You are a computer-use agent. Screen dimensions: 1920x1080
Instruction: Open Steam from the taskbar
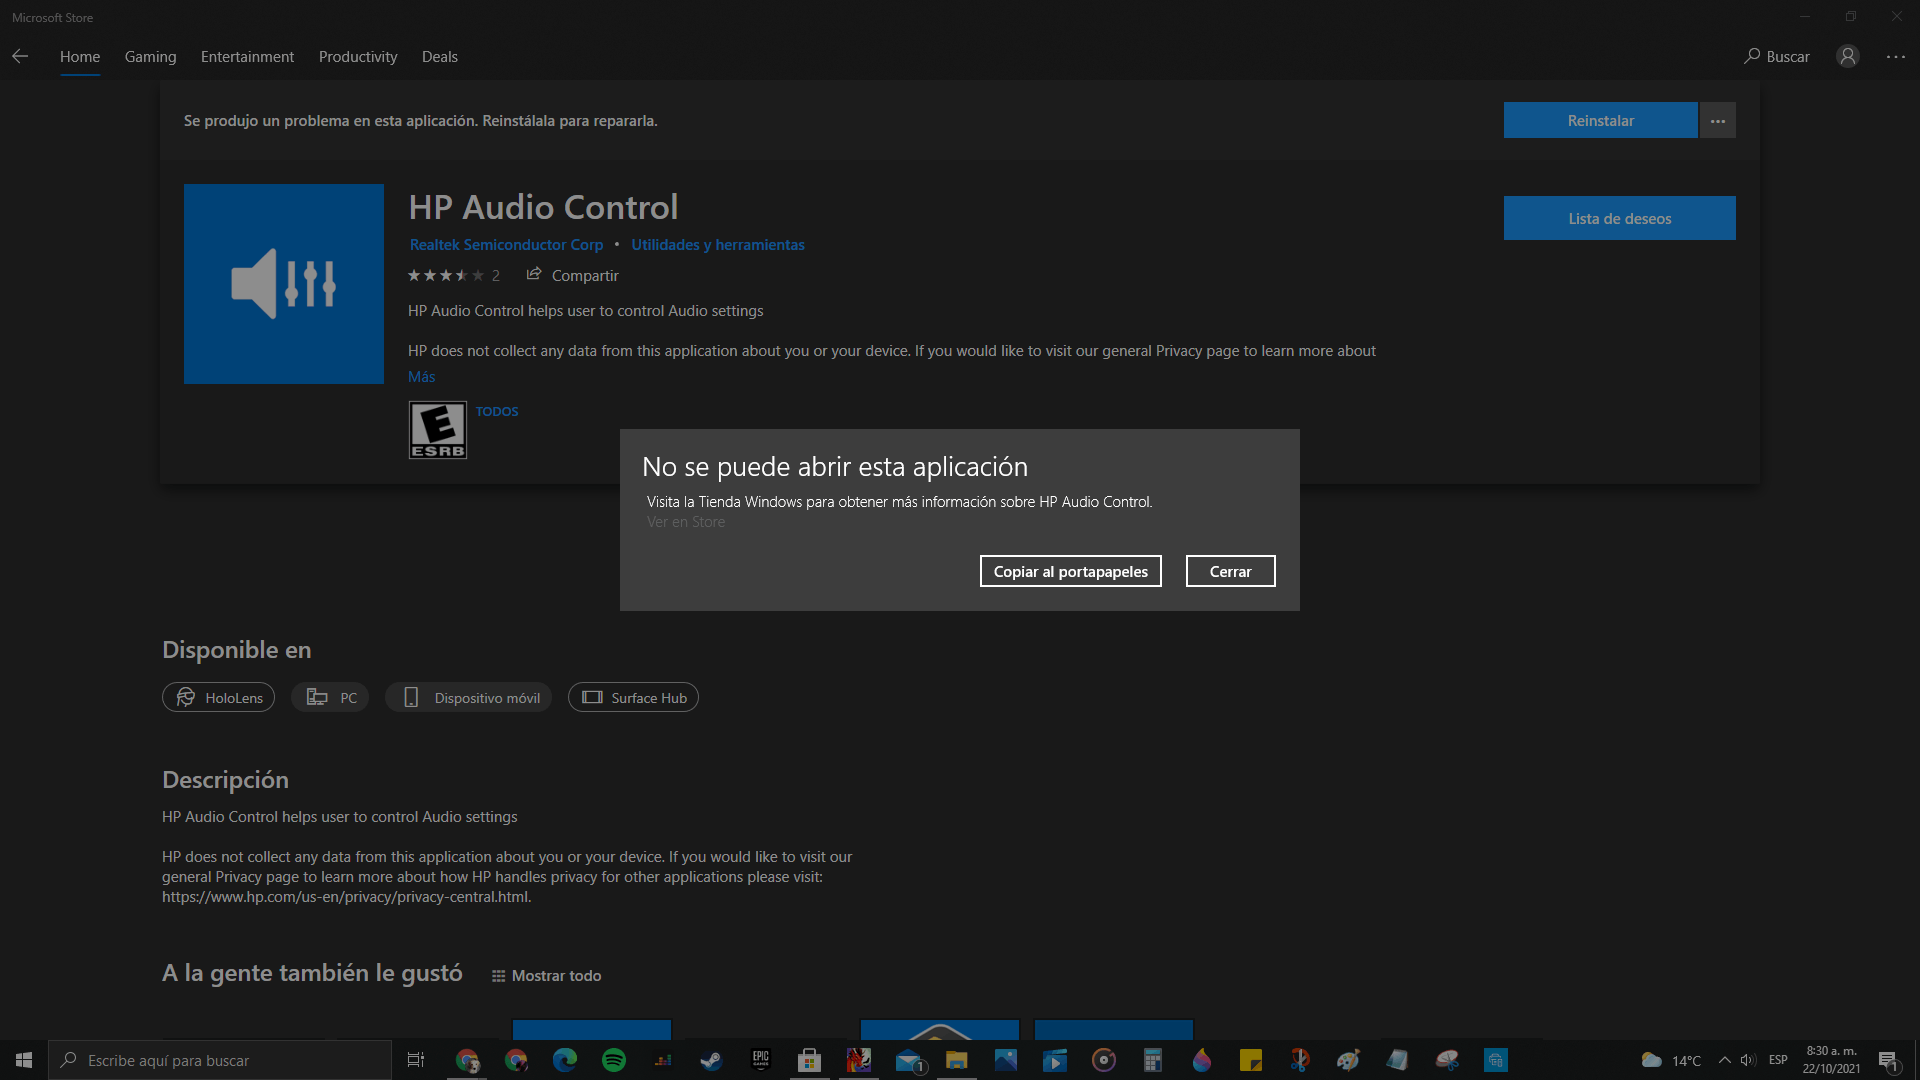point(711,1060)
